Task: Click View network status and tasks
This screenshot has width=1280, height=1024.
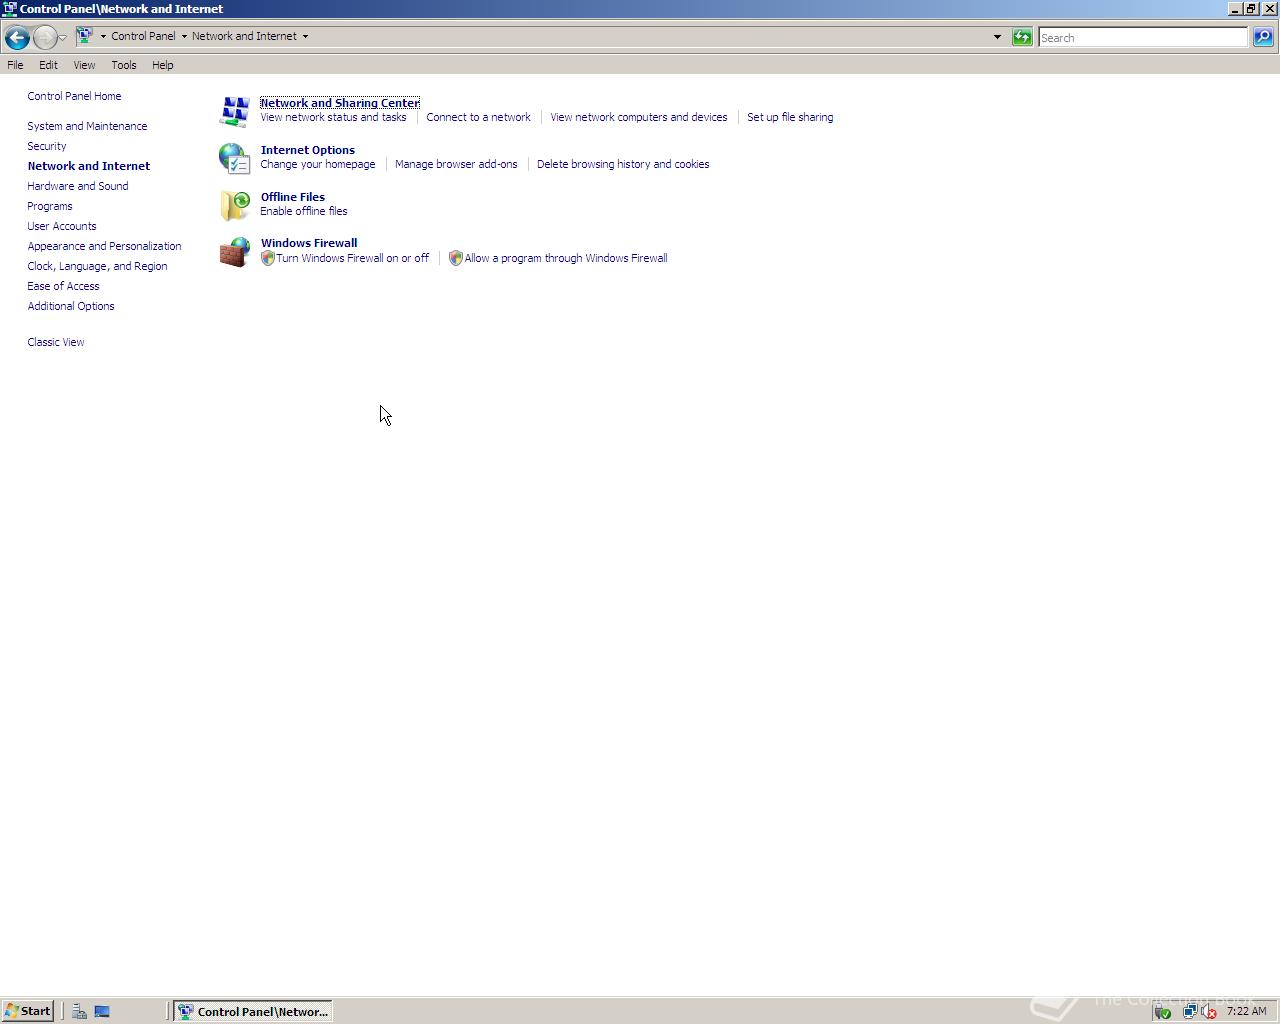Action: (333, 117)
